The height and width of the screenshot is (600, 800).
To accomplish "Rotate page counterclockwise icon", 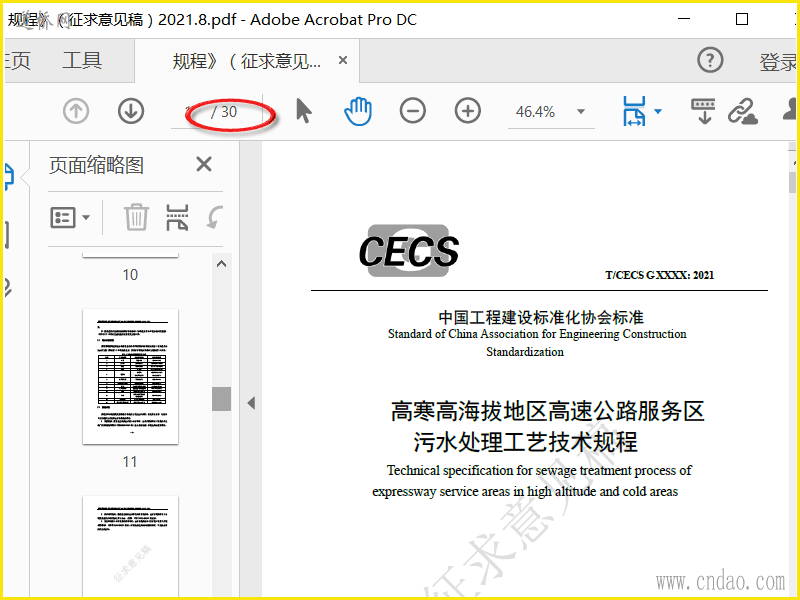I will (x=214, y=217).
